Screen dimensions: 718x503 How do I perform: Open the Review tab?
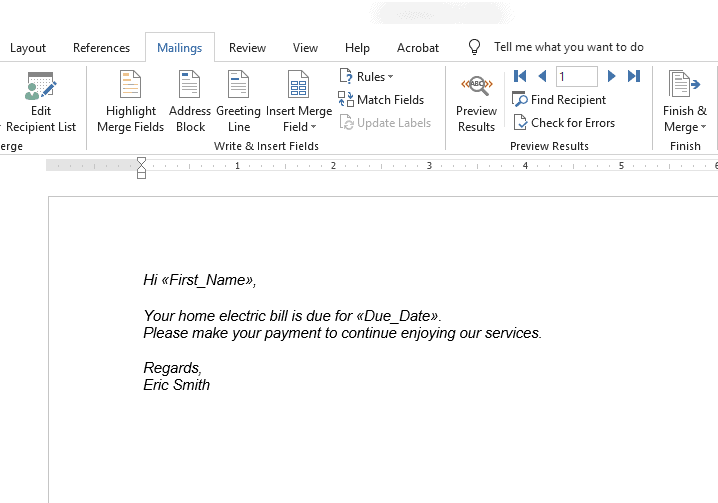pyautogui.click(x=247, y=48)
